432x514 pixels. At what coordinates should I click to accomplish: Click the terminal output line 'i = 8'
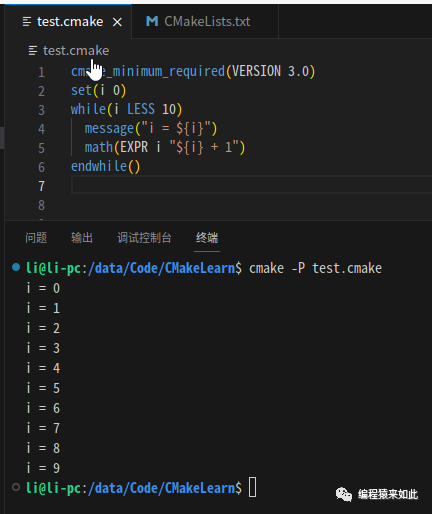tap(43, 448)
